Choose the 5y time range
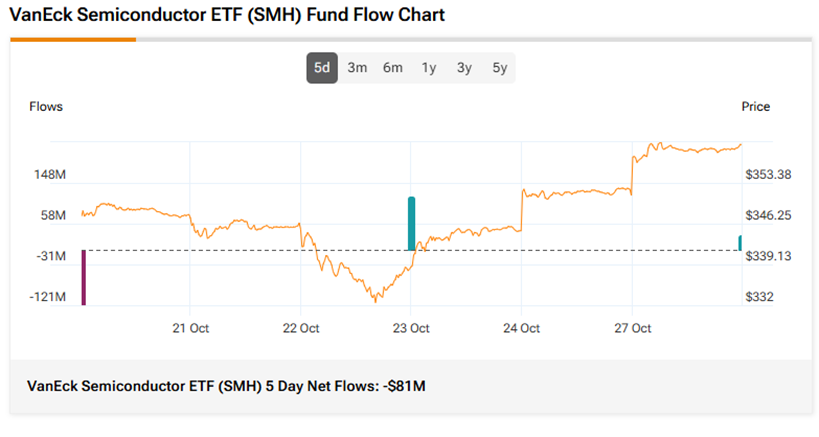819x437 pixels. [x=500, y=68]
